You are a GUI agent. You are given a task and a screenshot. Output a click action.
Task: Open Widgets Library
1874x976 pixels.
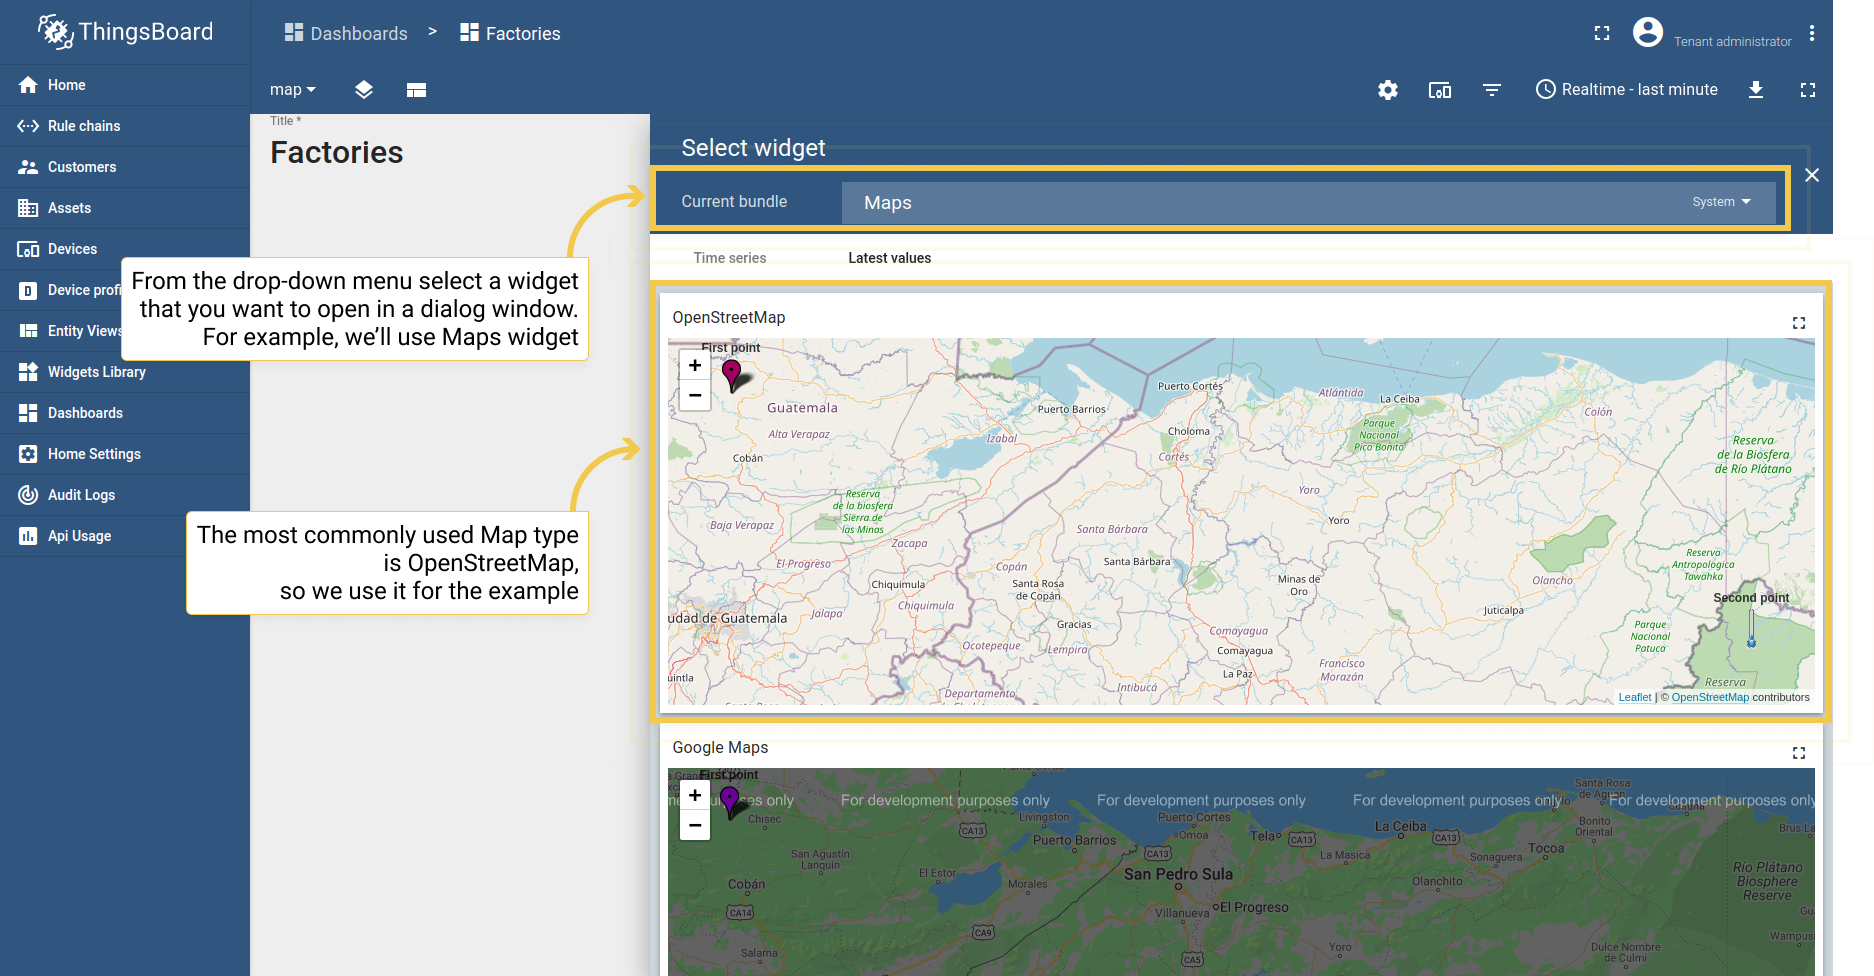click(x=125, y=372)
